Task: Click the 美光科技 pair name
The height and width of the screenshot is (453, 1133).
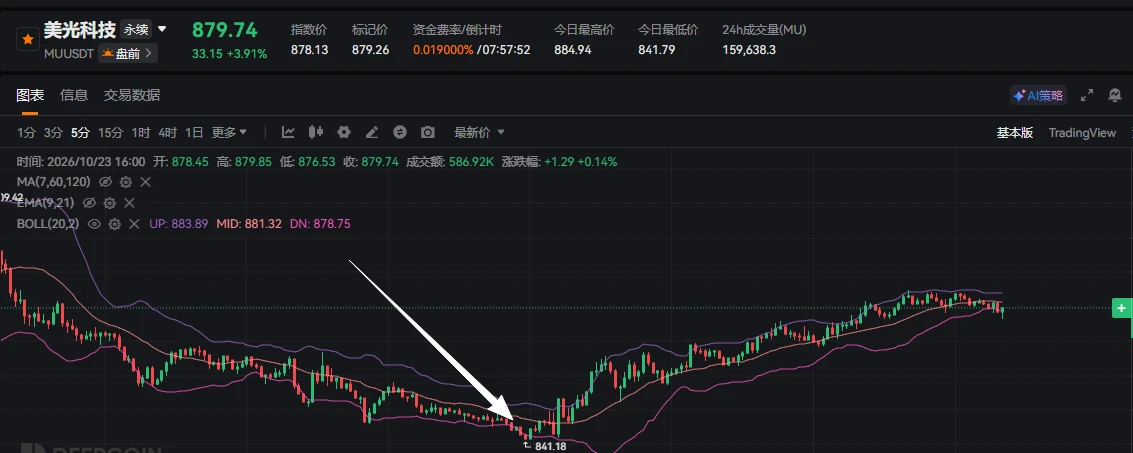Action: 79,30
